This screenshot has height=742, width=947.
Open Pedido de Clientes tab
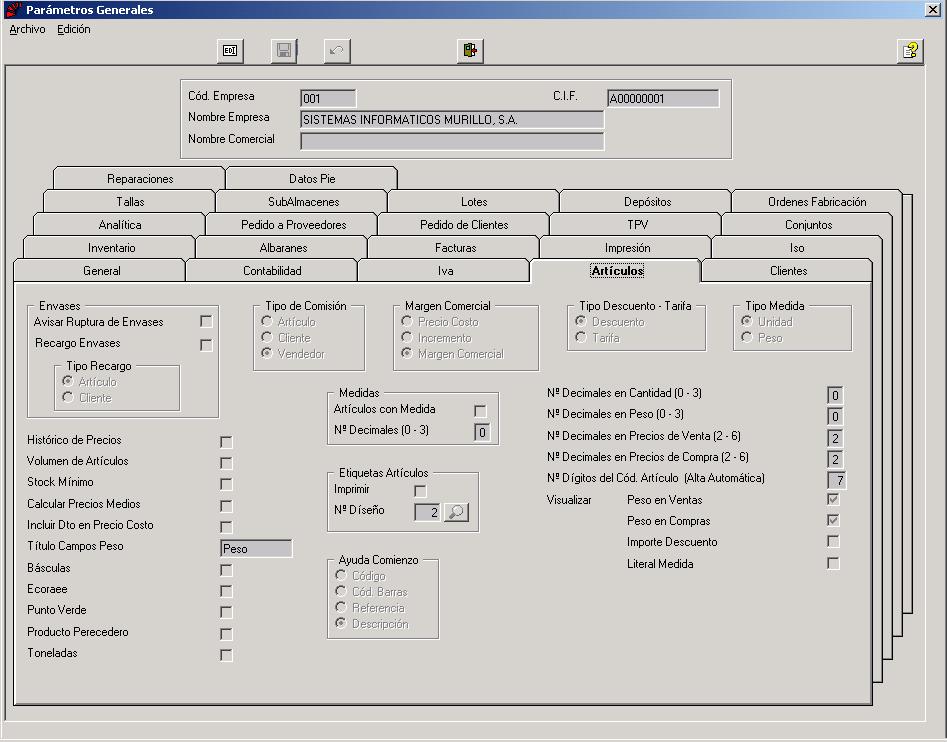[464, 225]
